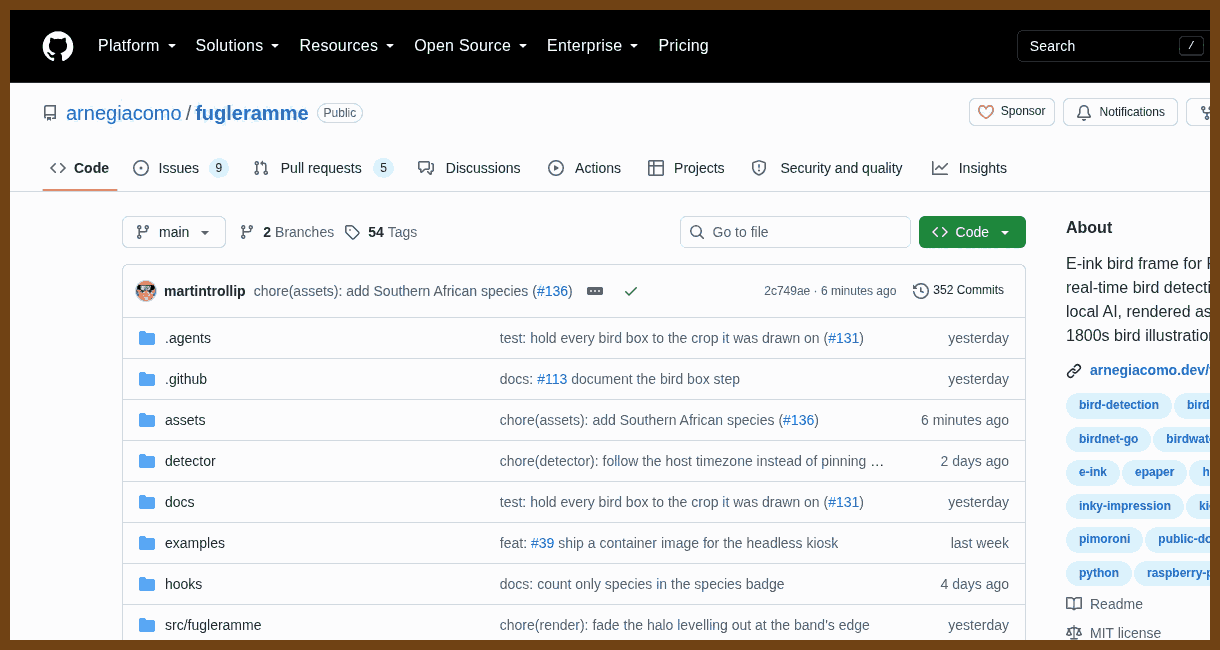Click folder icon beside hooks
The width and height of the screenshot is (1220, 650).
(147, 584)
